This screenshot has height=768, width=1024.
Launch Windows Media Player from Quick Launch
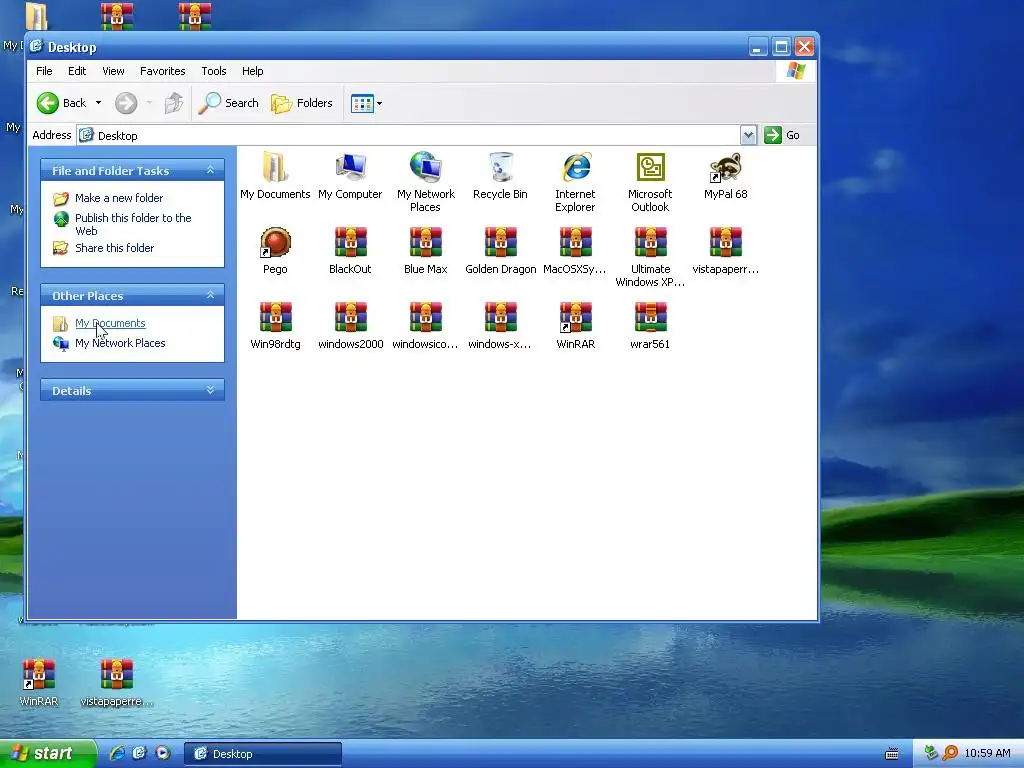(163, 753)
